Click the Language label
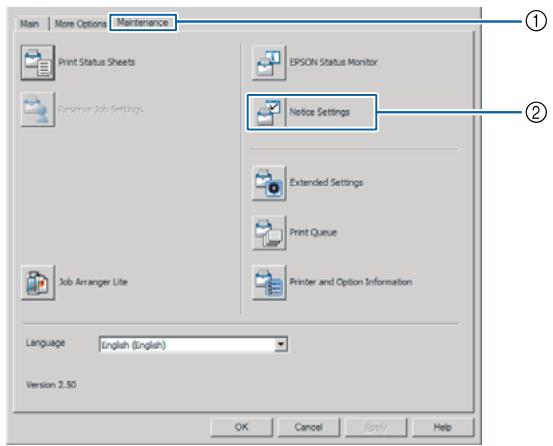This screenshot has width=553, height=446. coord(45,343)
